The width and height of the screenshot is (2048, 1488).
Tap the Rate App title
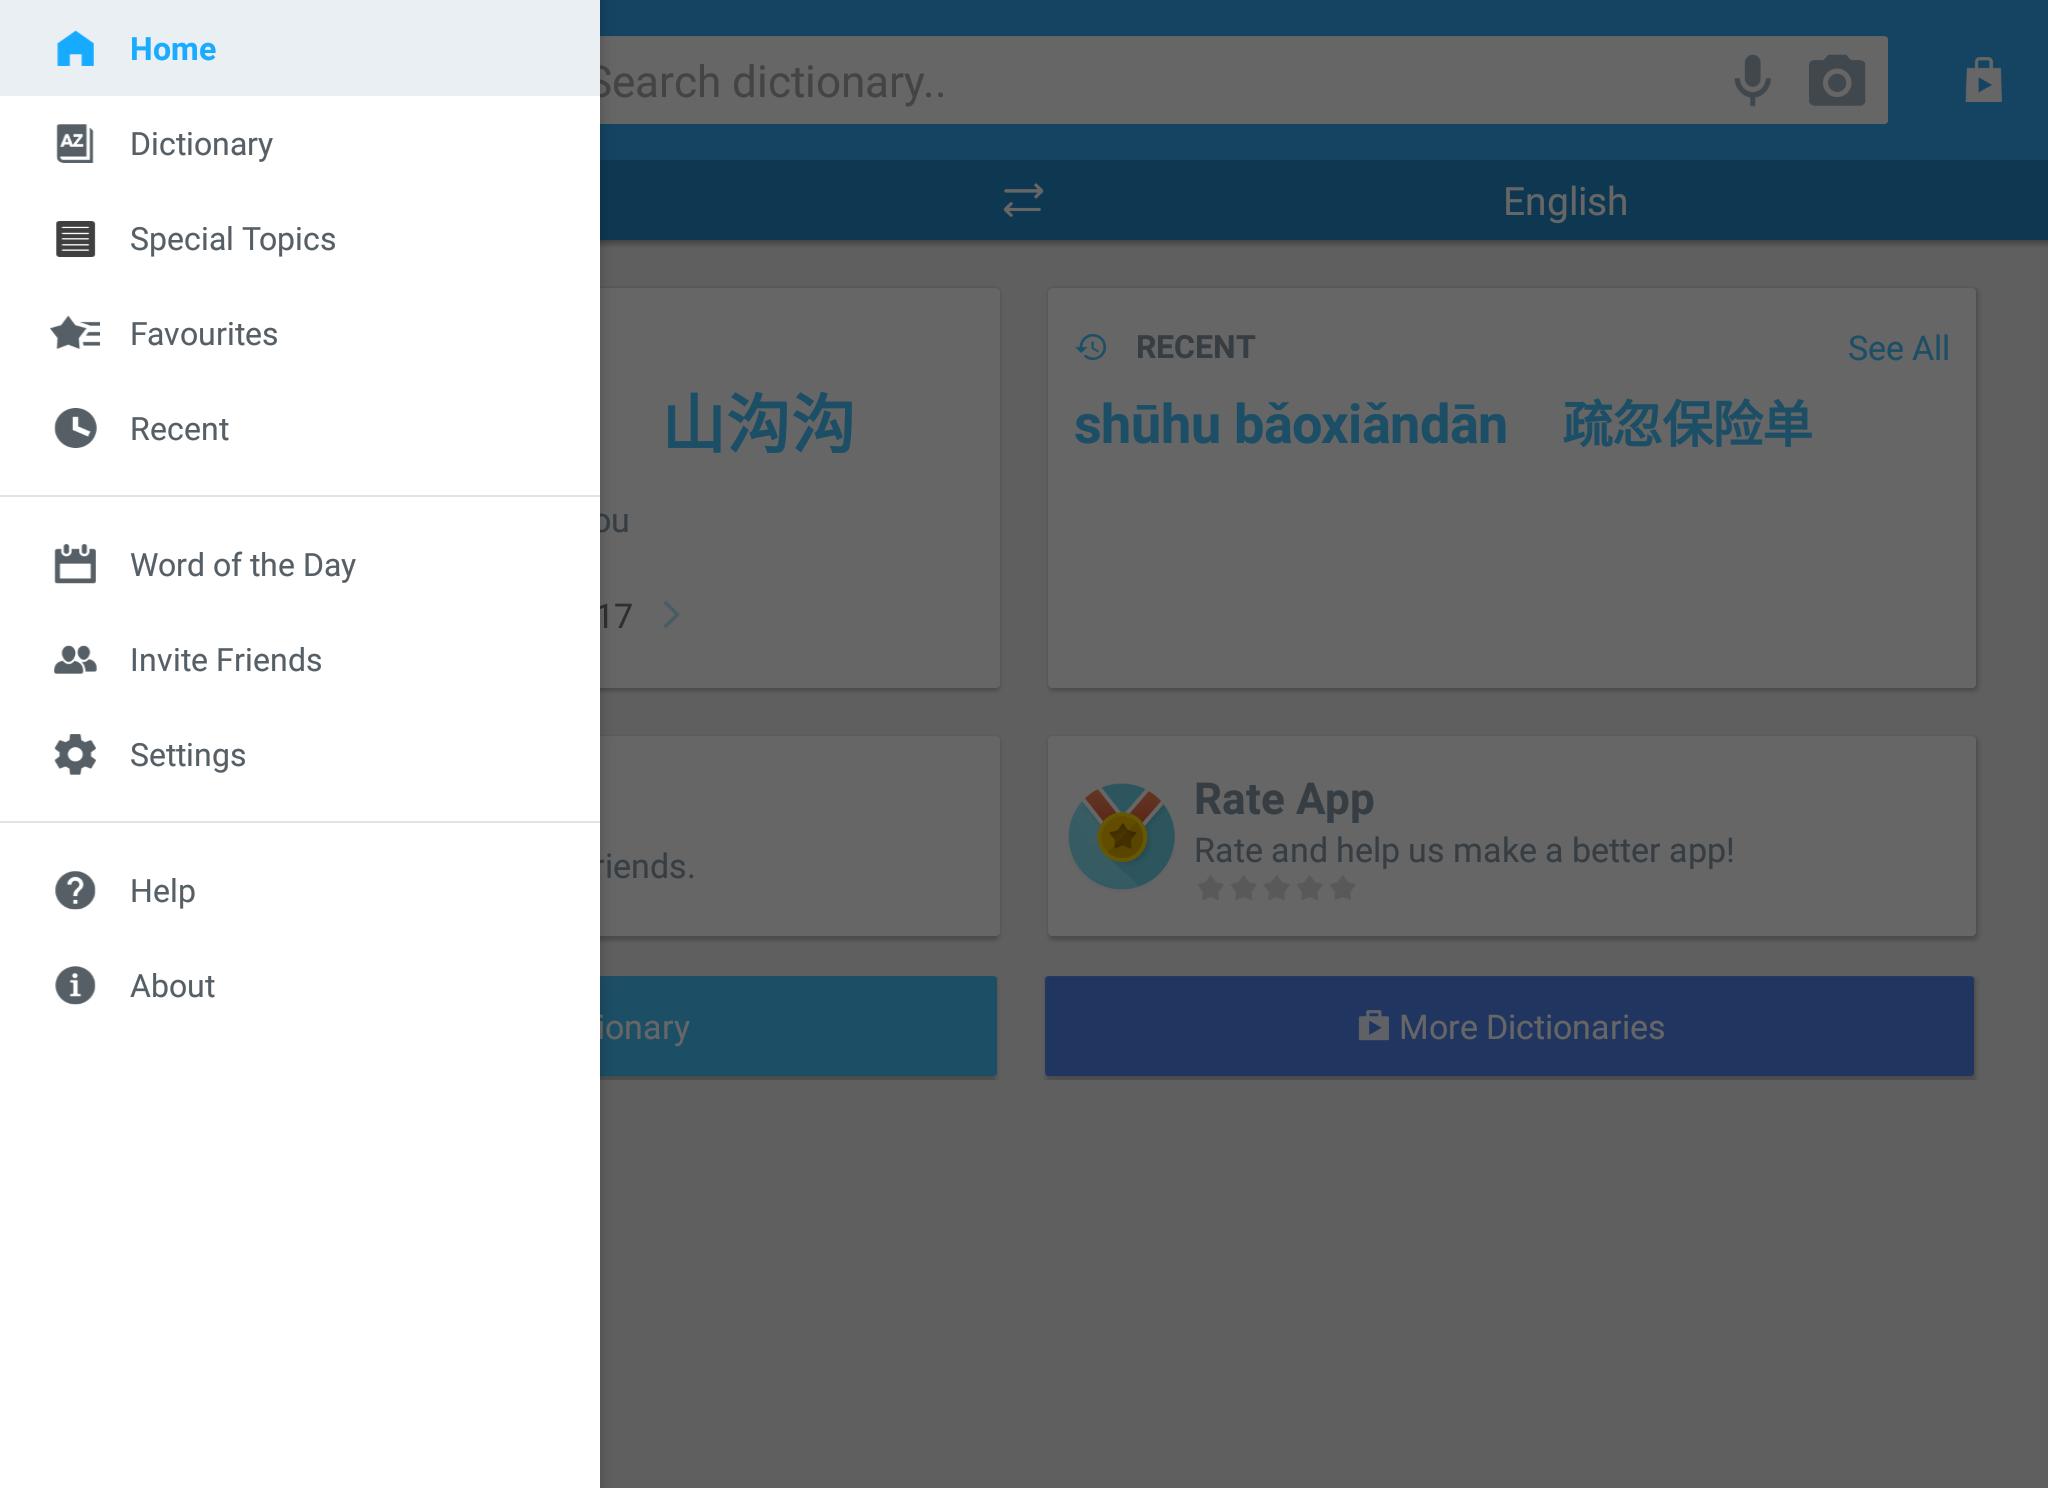[1284, 799]
